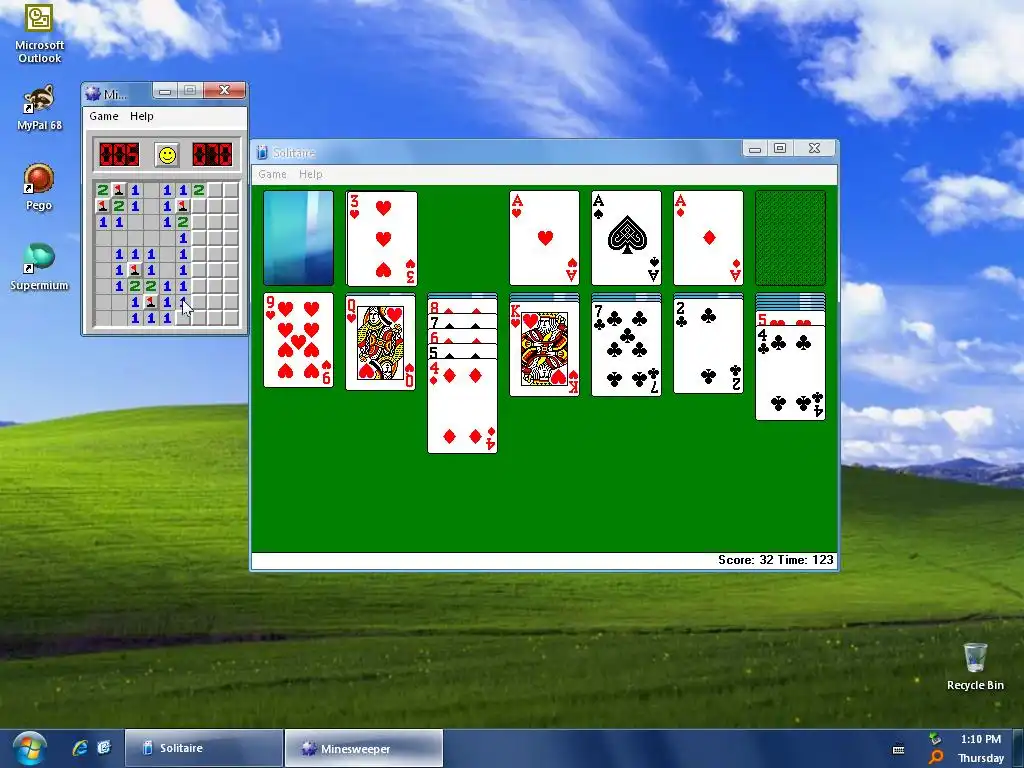This screenshot has height=768, width=1024.
Task: Click the green 2 in Minesweeper's top-left corner
Action: [x=103, y=190]
